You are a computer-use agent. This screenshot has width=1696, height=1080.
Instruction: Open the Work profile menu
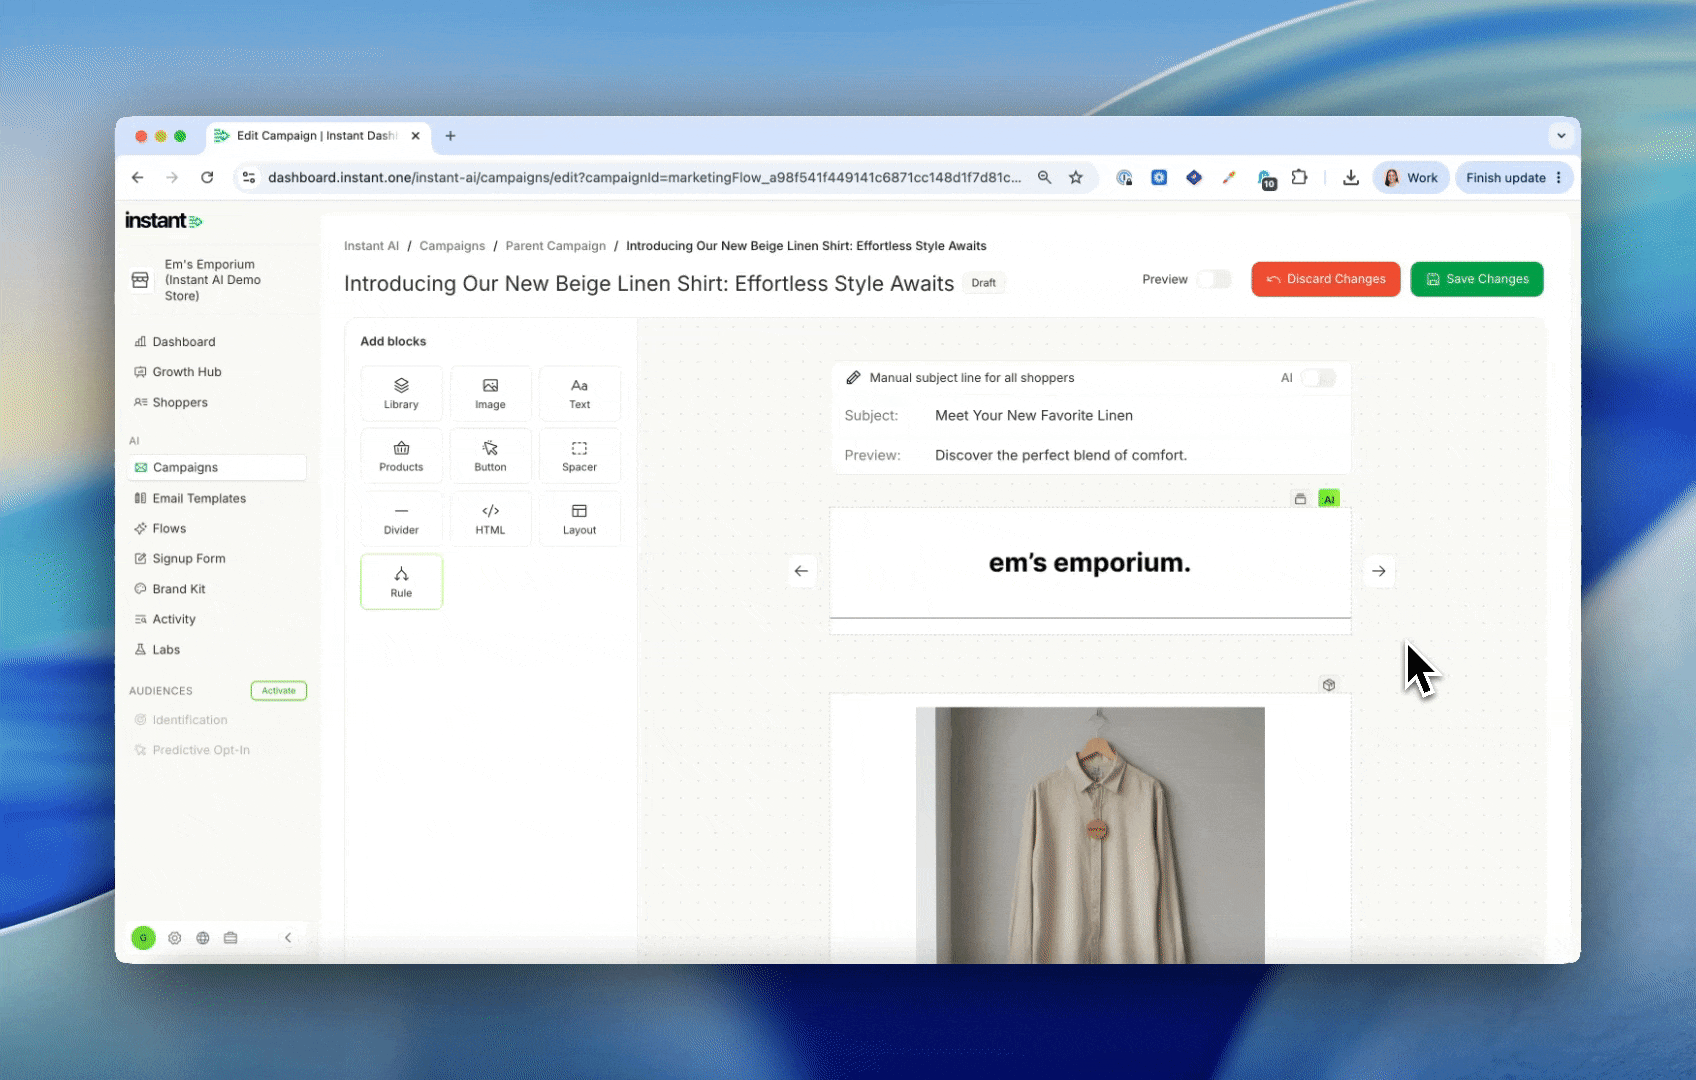click(1411, 178)
